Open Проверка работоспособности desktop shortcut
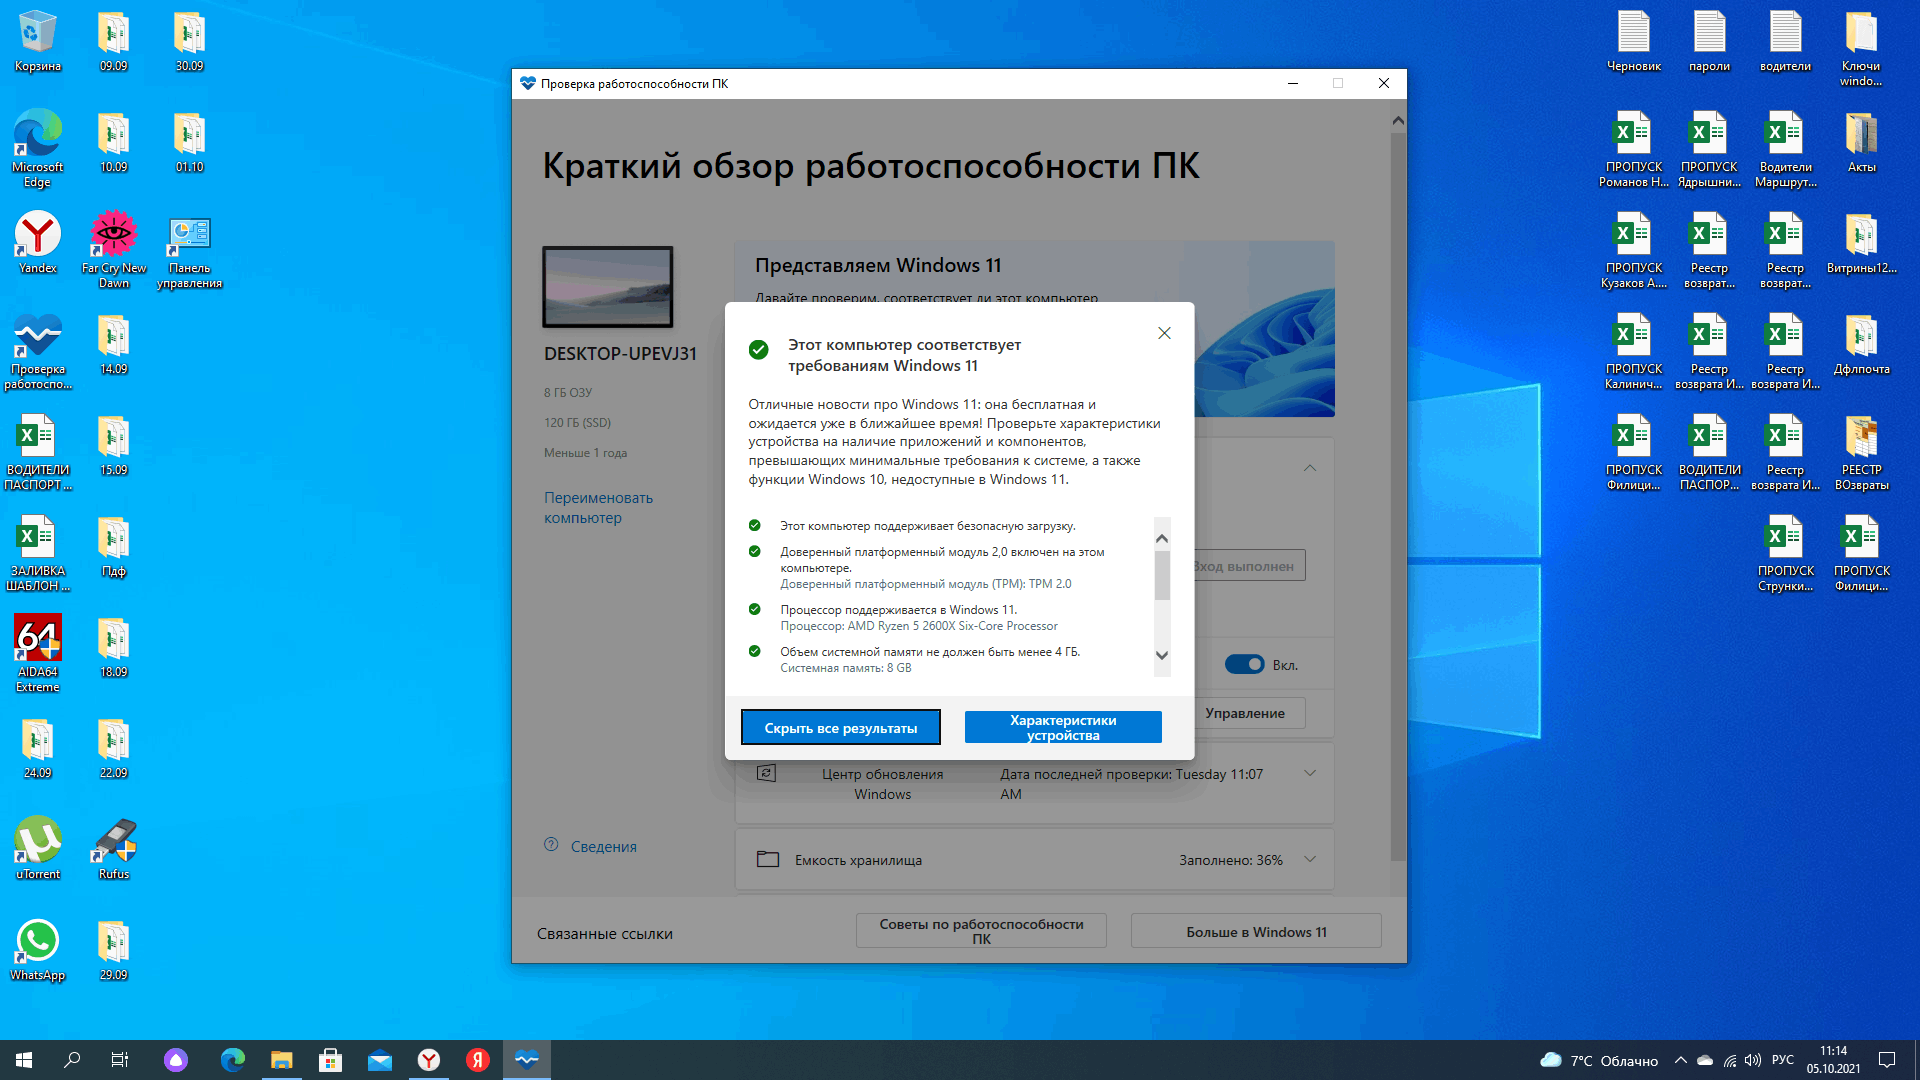1920x1080 pixels. click(37, 351)
